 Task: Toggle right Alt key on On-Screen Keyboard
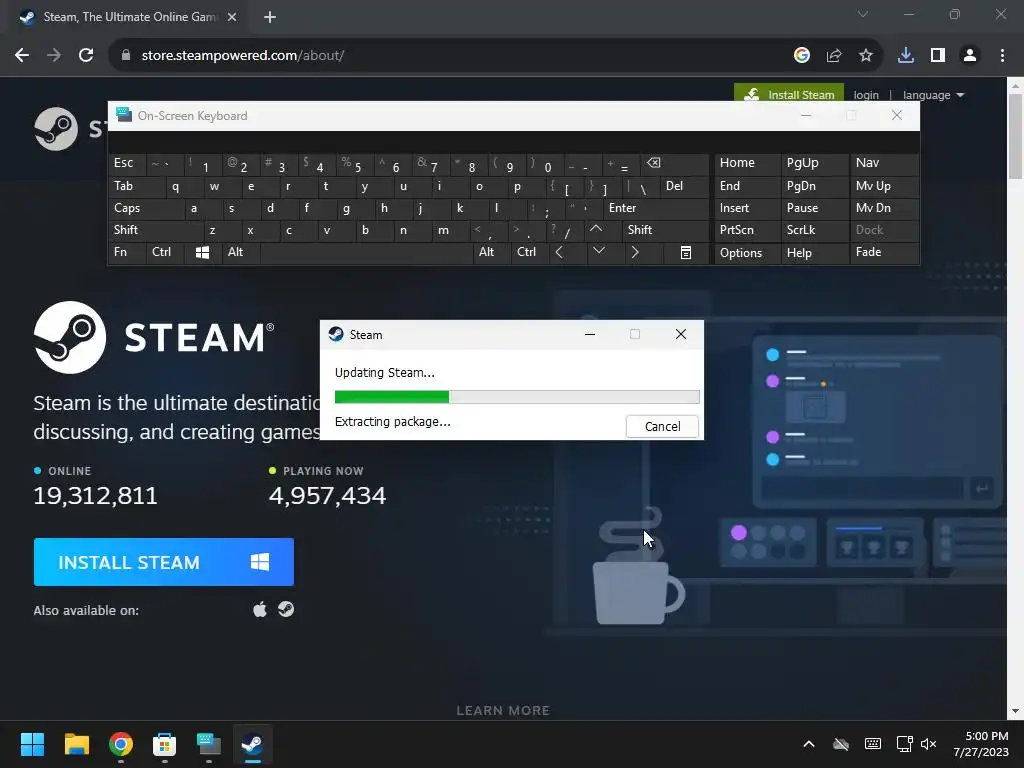coord(492,252)
